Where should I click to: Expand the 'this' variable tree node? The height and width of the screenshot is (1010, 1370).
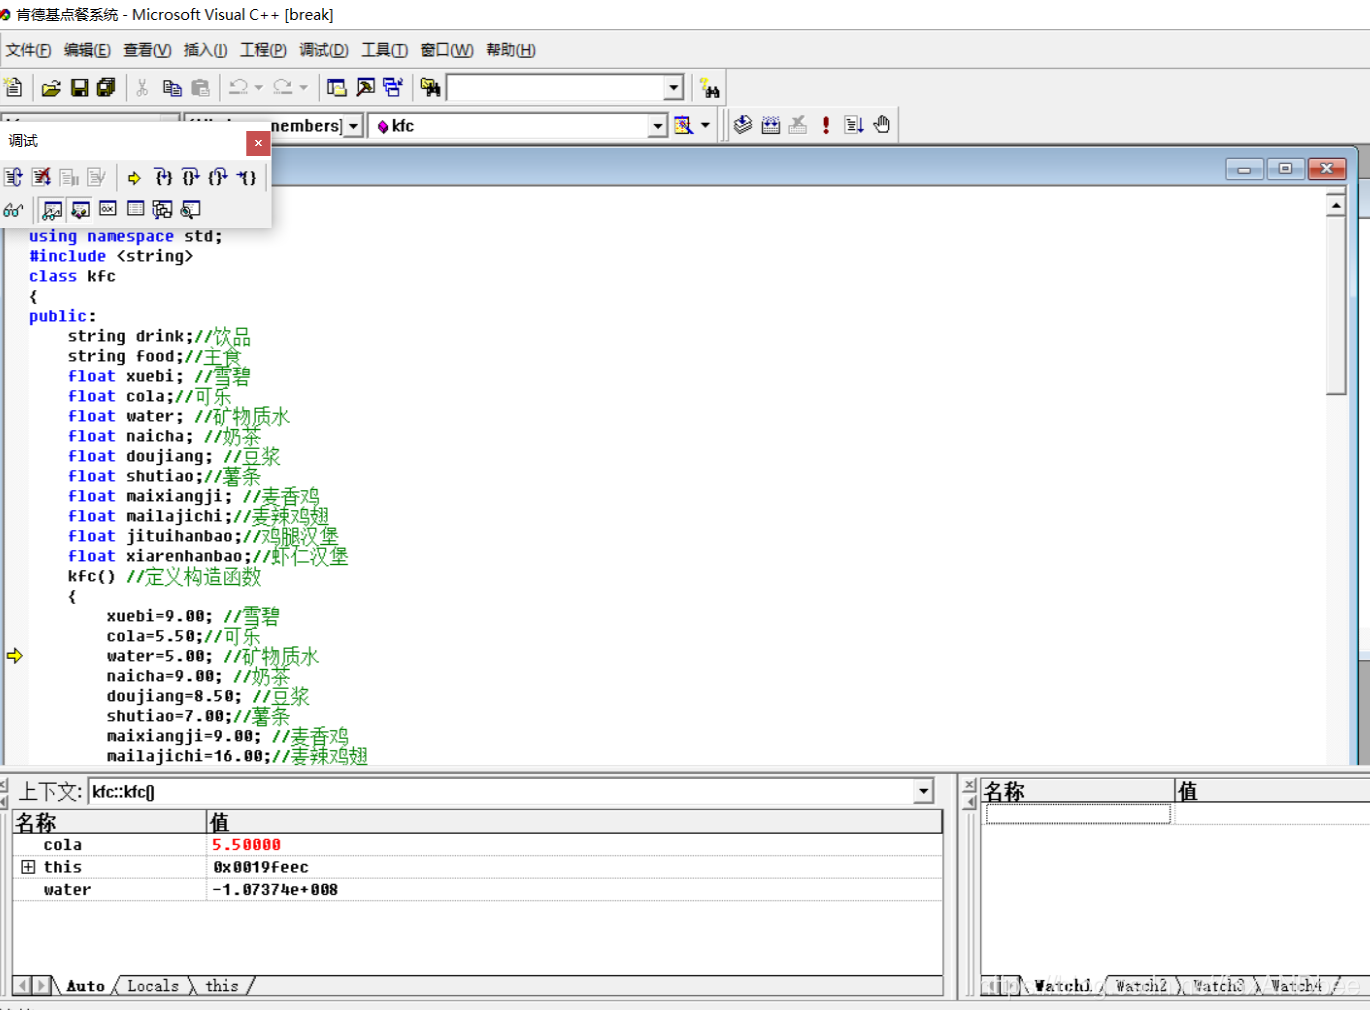28,867
